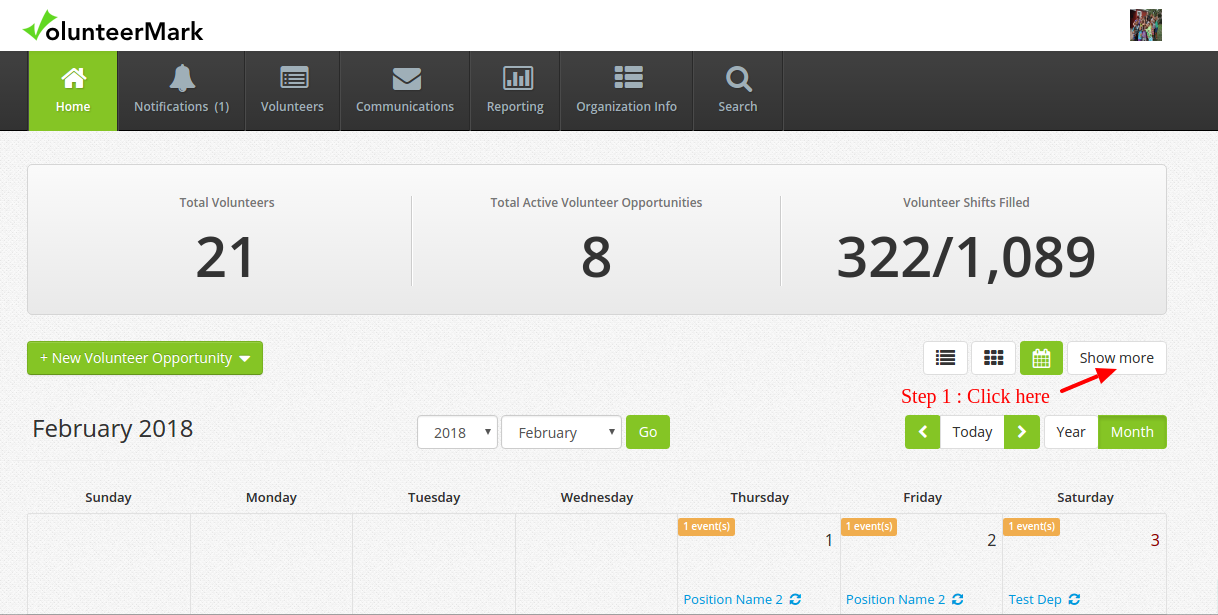Click the recurring icon beside Thursday's event
The height and width of the screenshot is (615, 1218).
(795, 600)
